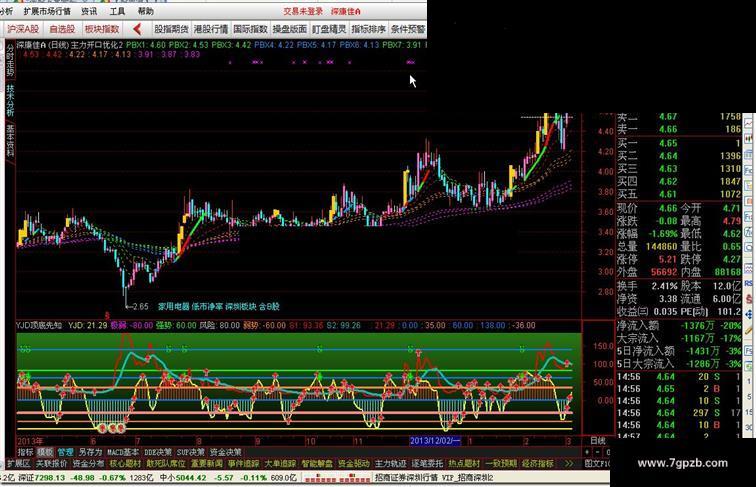
Task: Open the 图文F10 tab
Action: (x=597, y=464)
